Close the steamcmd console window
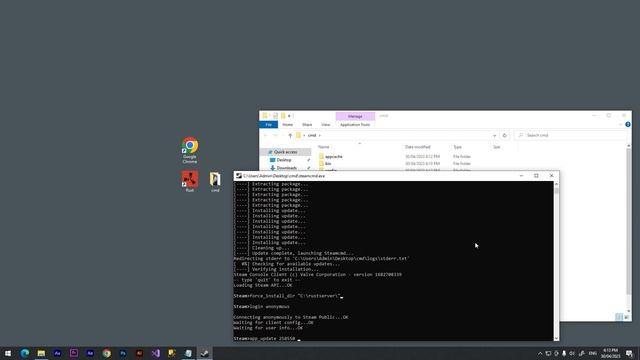The image size is (640, 360). coord(551,176)
